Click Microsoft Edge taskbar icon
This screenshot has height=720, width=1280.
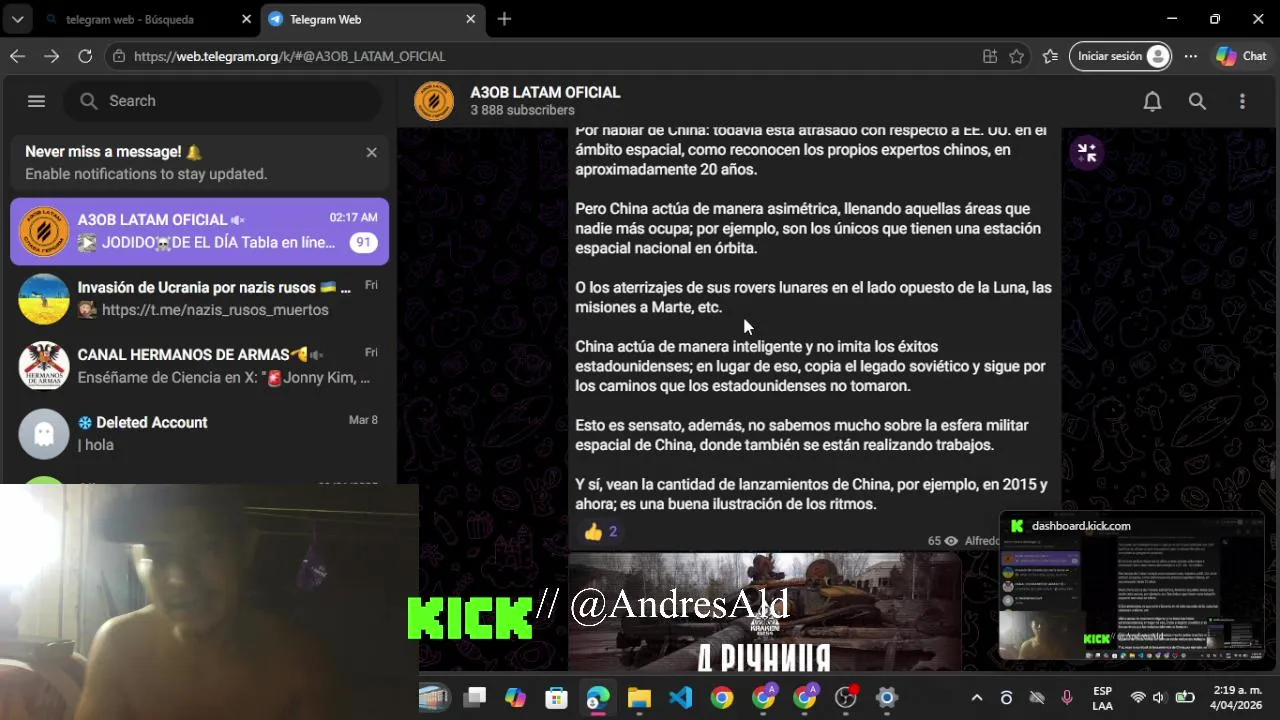coord(598,698)
